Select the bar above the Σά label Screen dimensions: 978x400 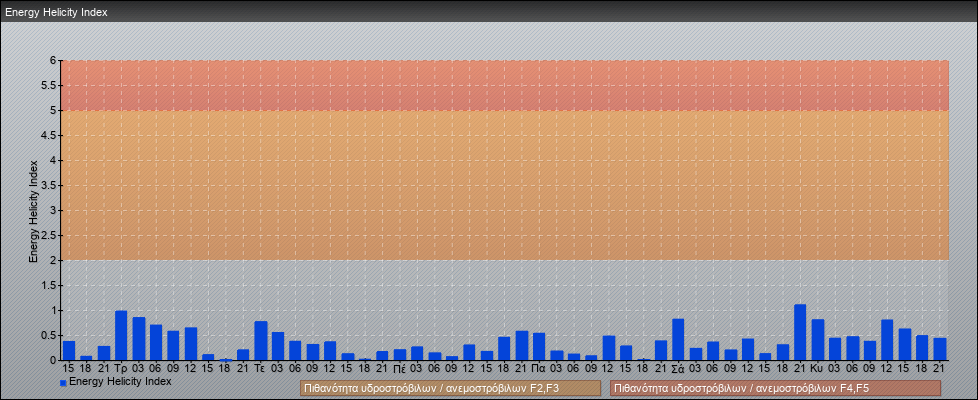point(678,340)
